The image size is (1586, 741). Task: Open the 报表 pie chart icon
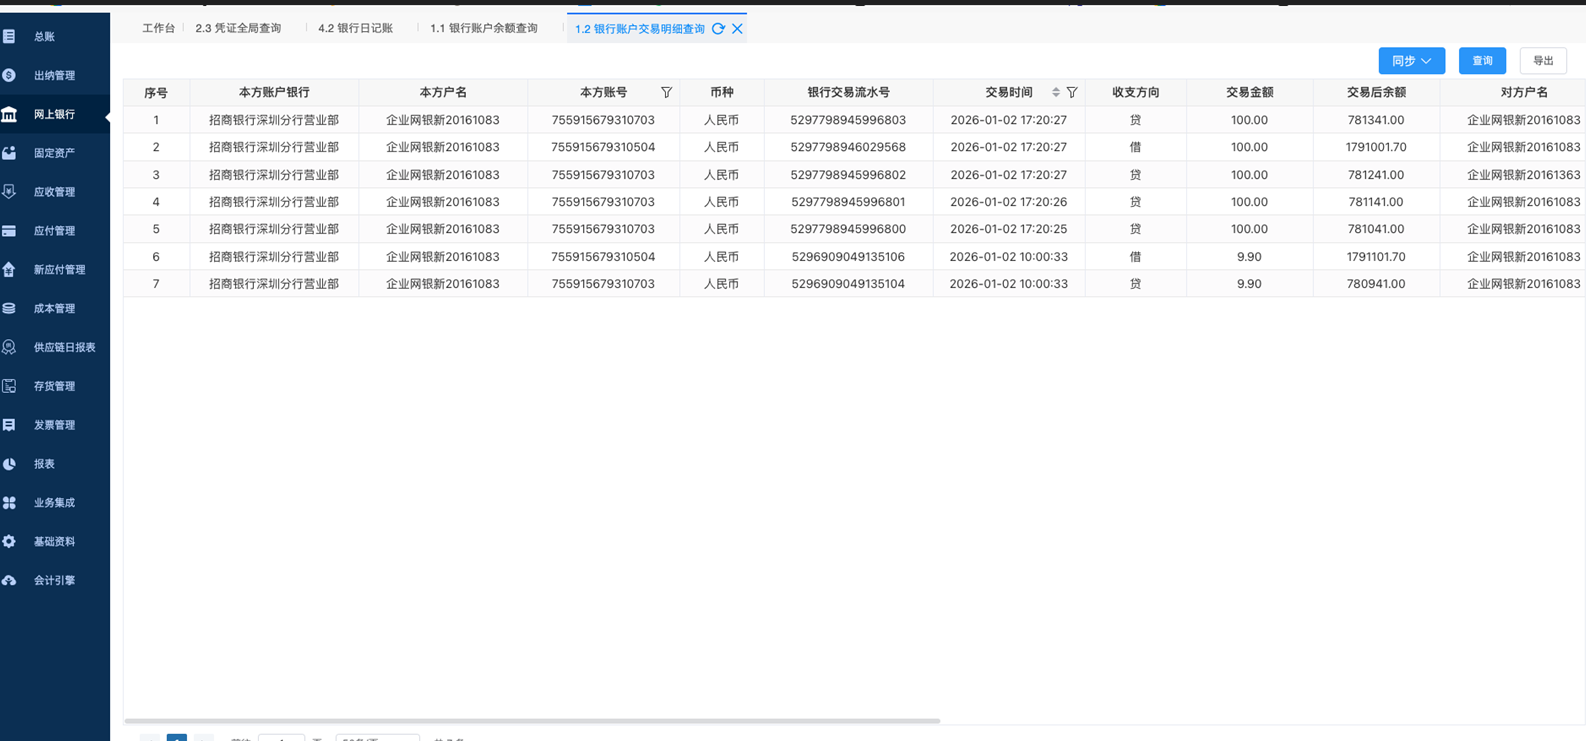point(9,464)
